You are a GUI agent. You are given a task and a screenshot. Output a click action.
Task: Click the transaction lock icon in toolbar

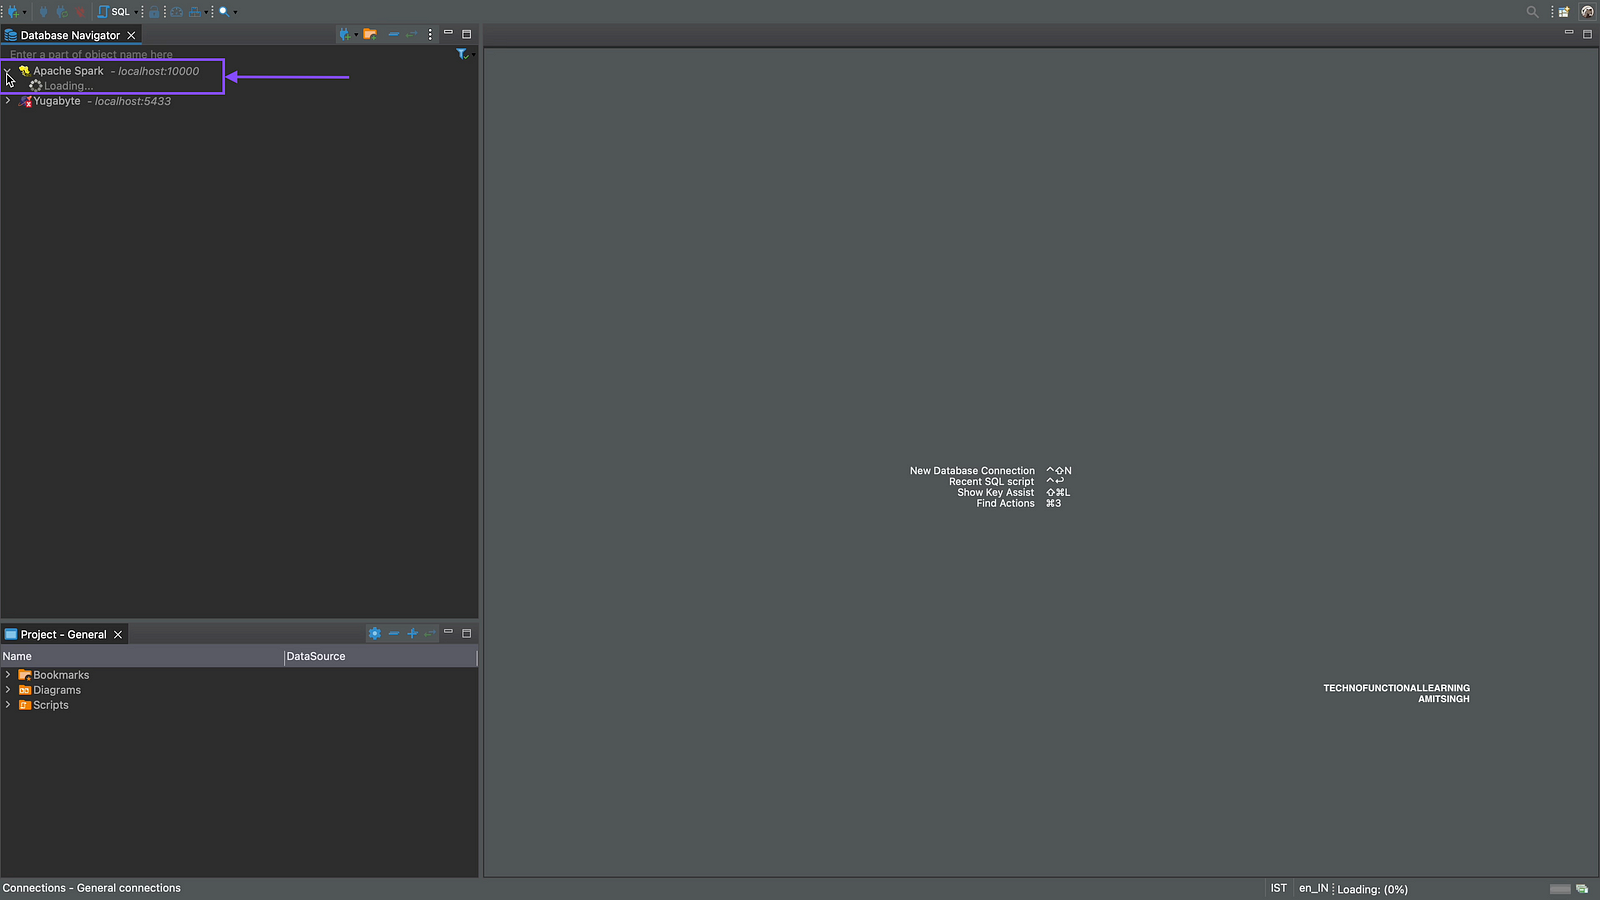click(154, 12)
